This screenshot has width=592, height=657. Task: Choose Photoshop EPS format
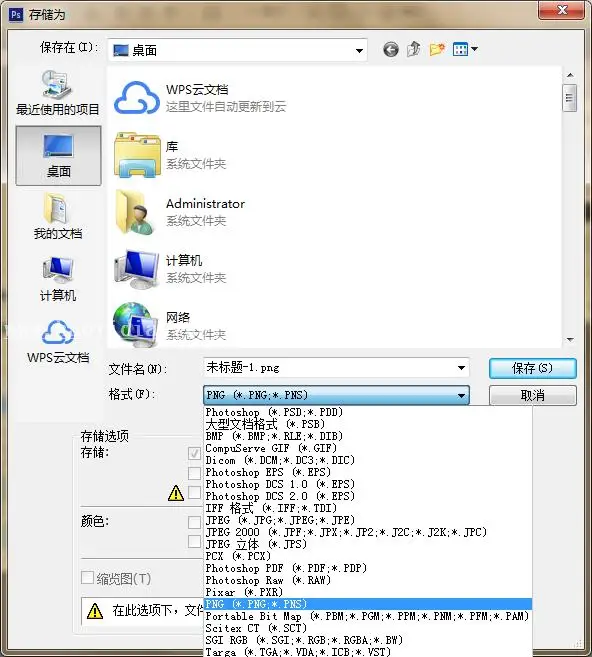coord(368,472)
